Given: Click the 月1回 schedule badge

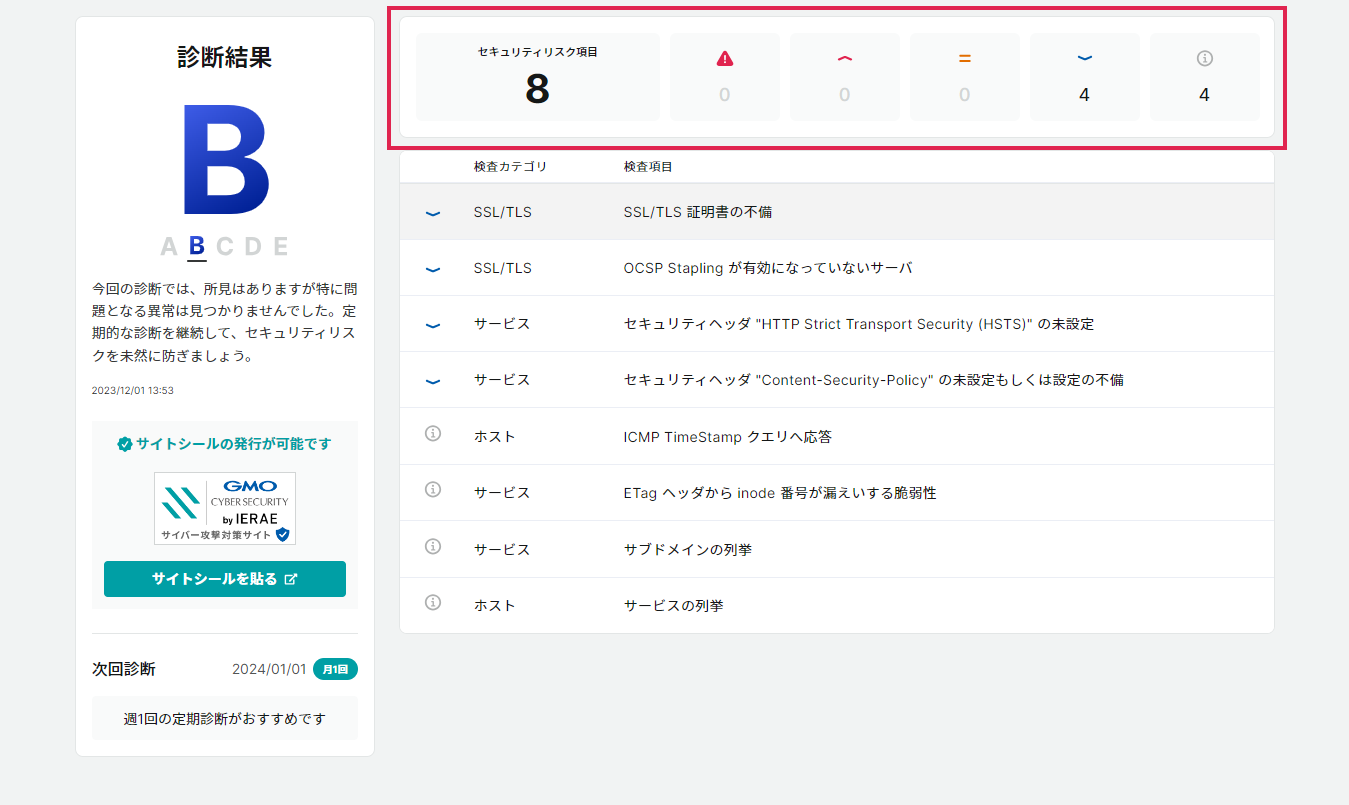Looking at the screenshot, I should point(335,669).
